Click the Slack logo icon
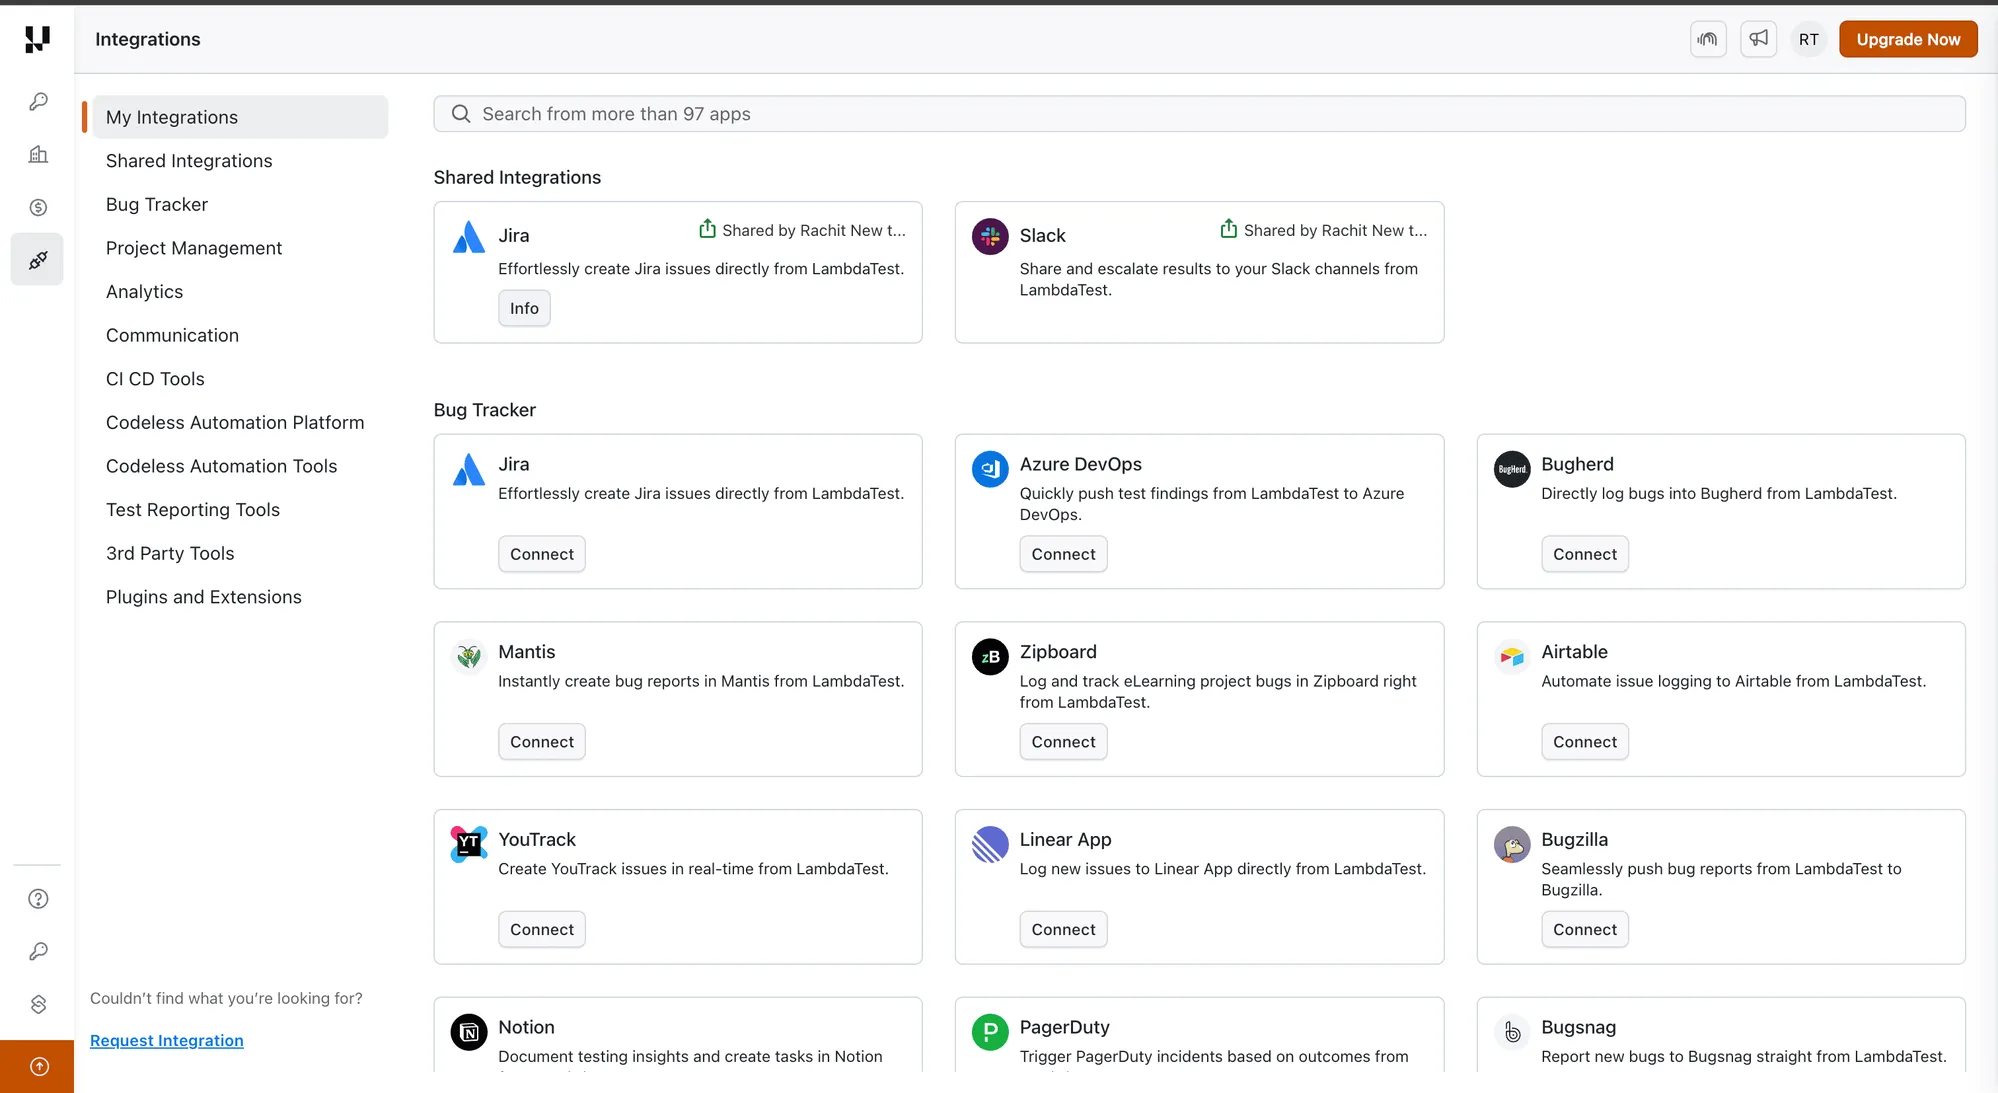The image size is (1998, 1093). [x=990, y=237]
